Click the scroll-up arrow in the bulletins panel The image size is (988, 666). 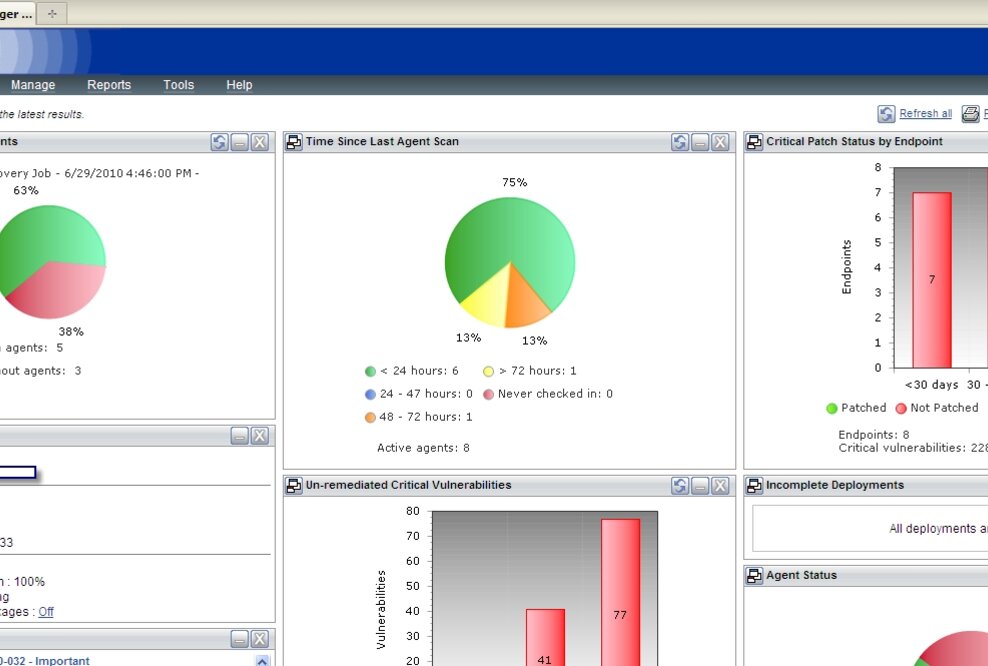point(261,660)
